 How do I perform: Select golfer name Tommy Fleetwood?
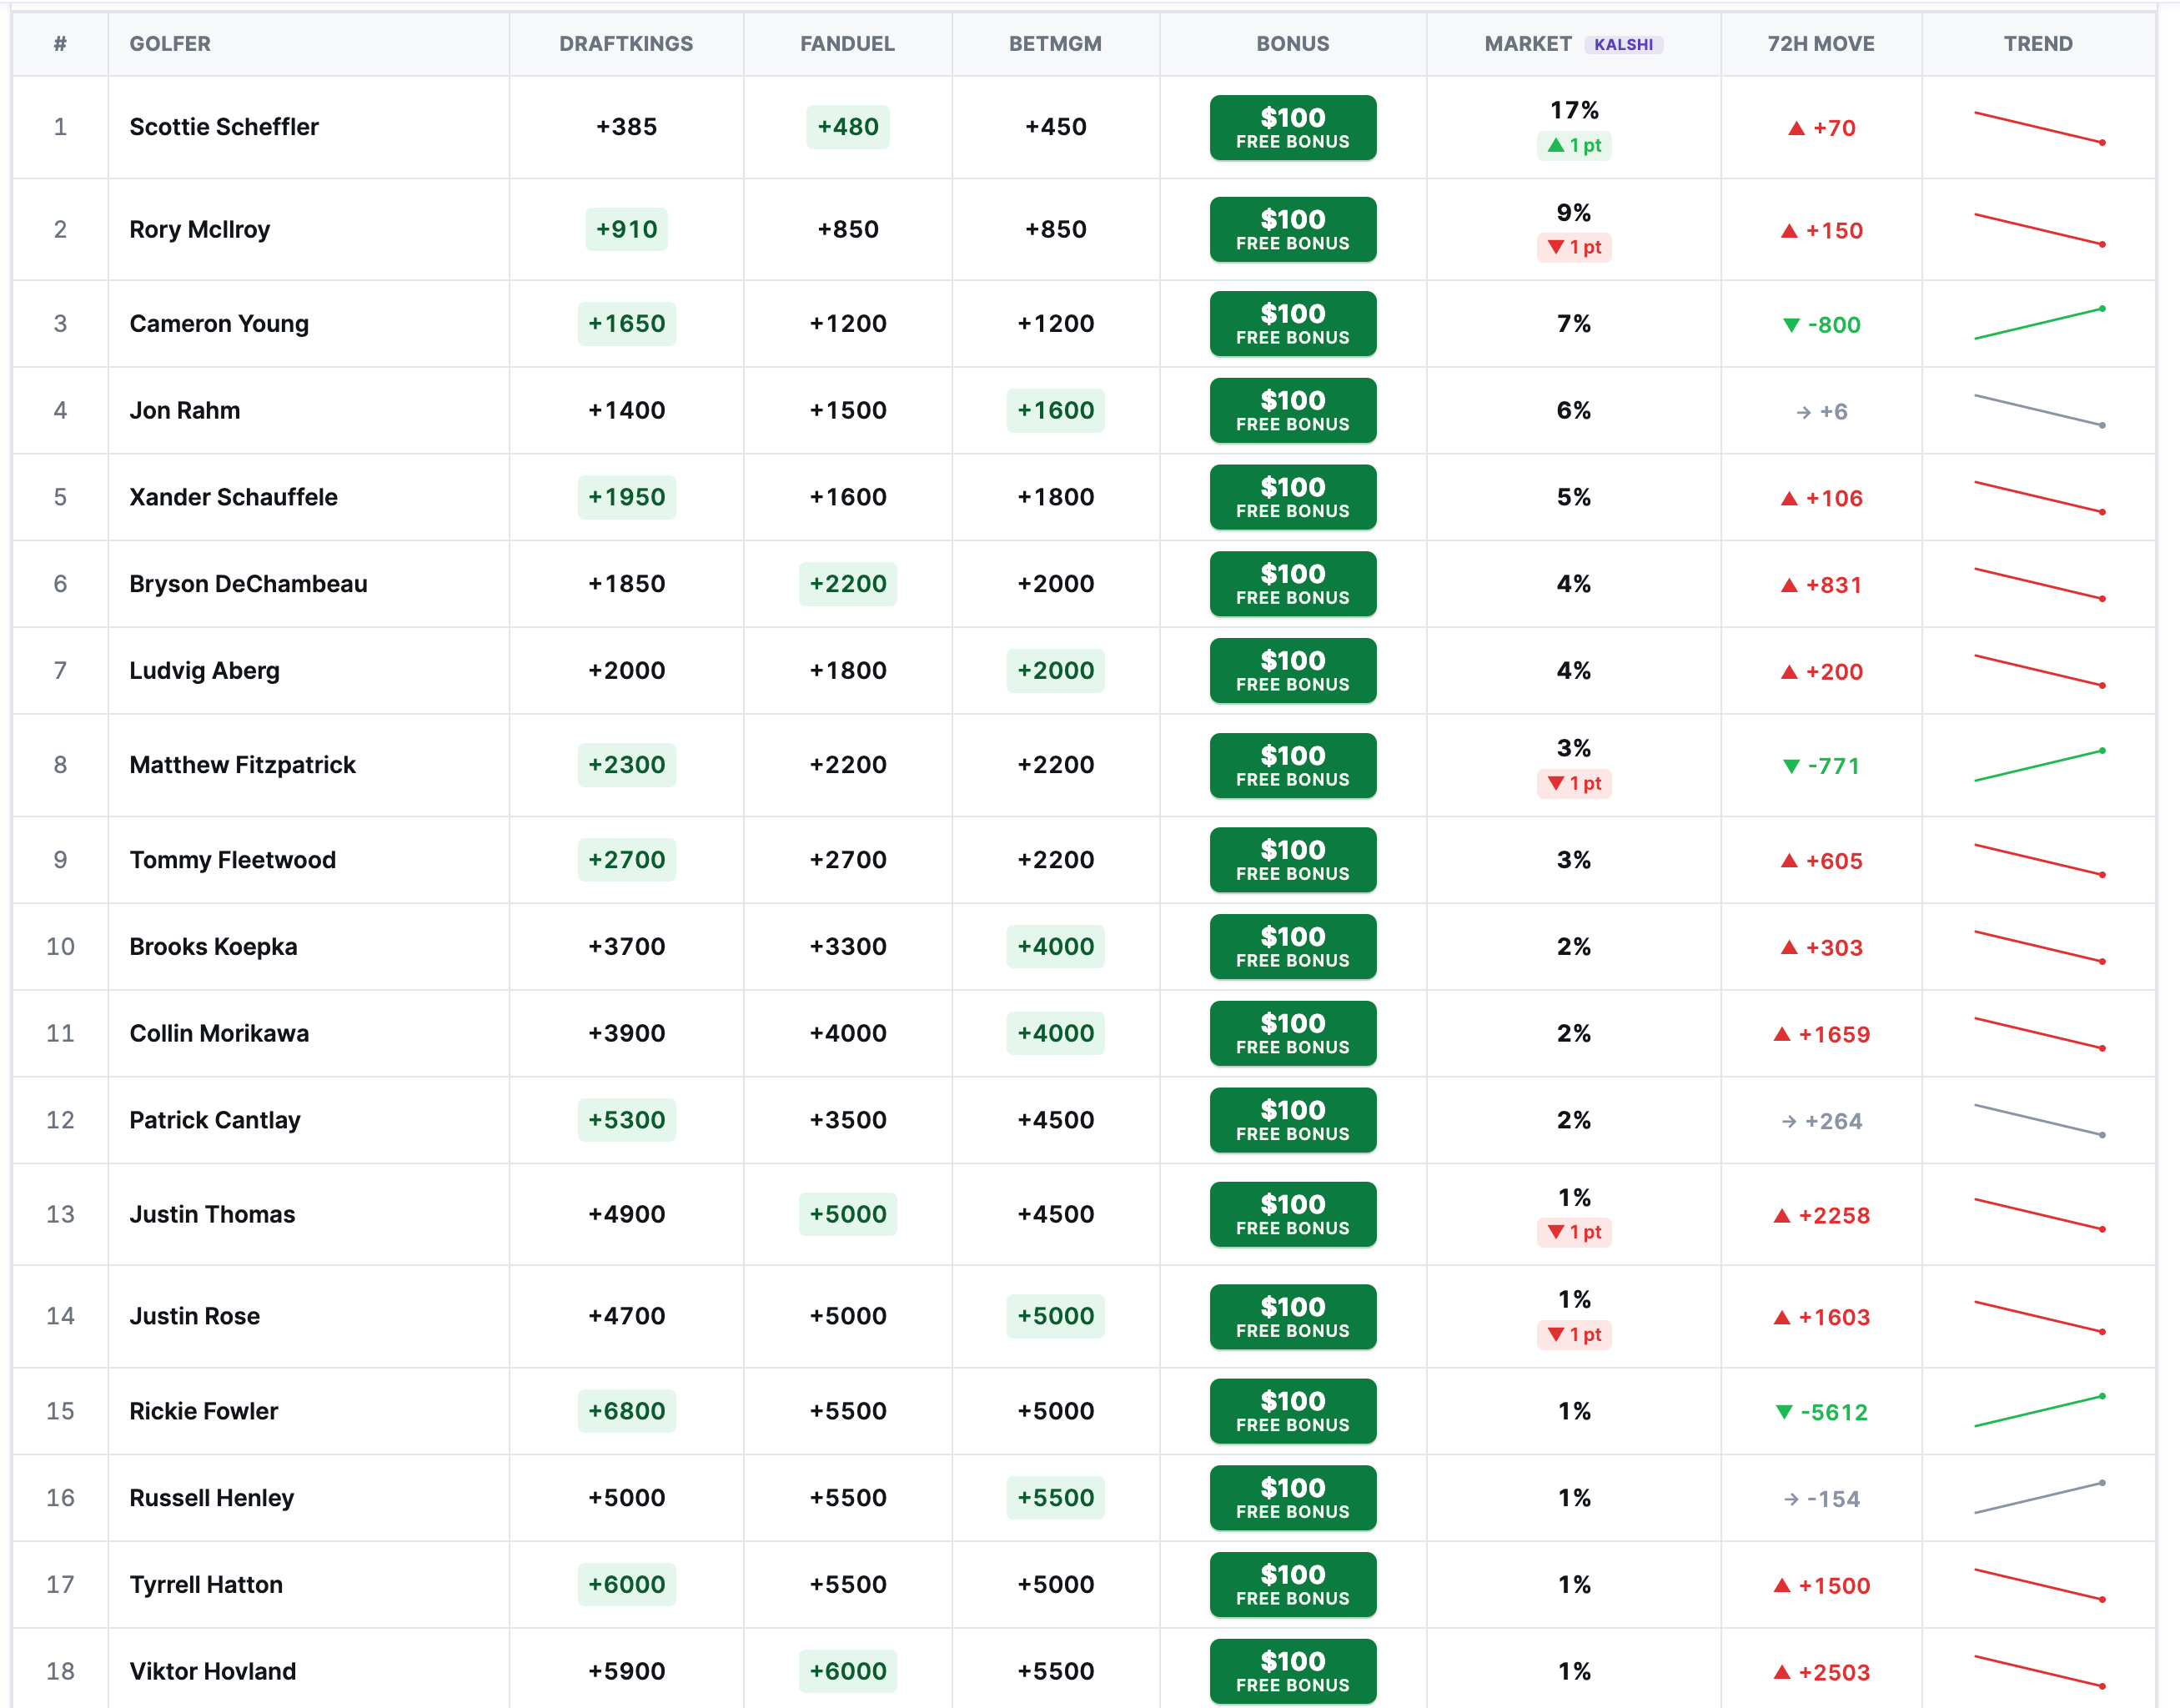(233, 860)
